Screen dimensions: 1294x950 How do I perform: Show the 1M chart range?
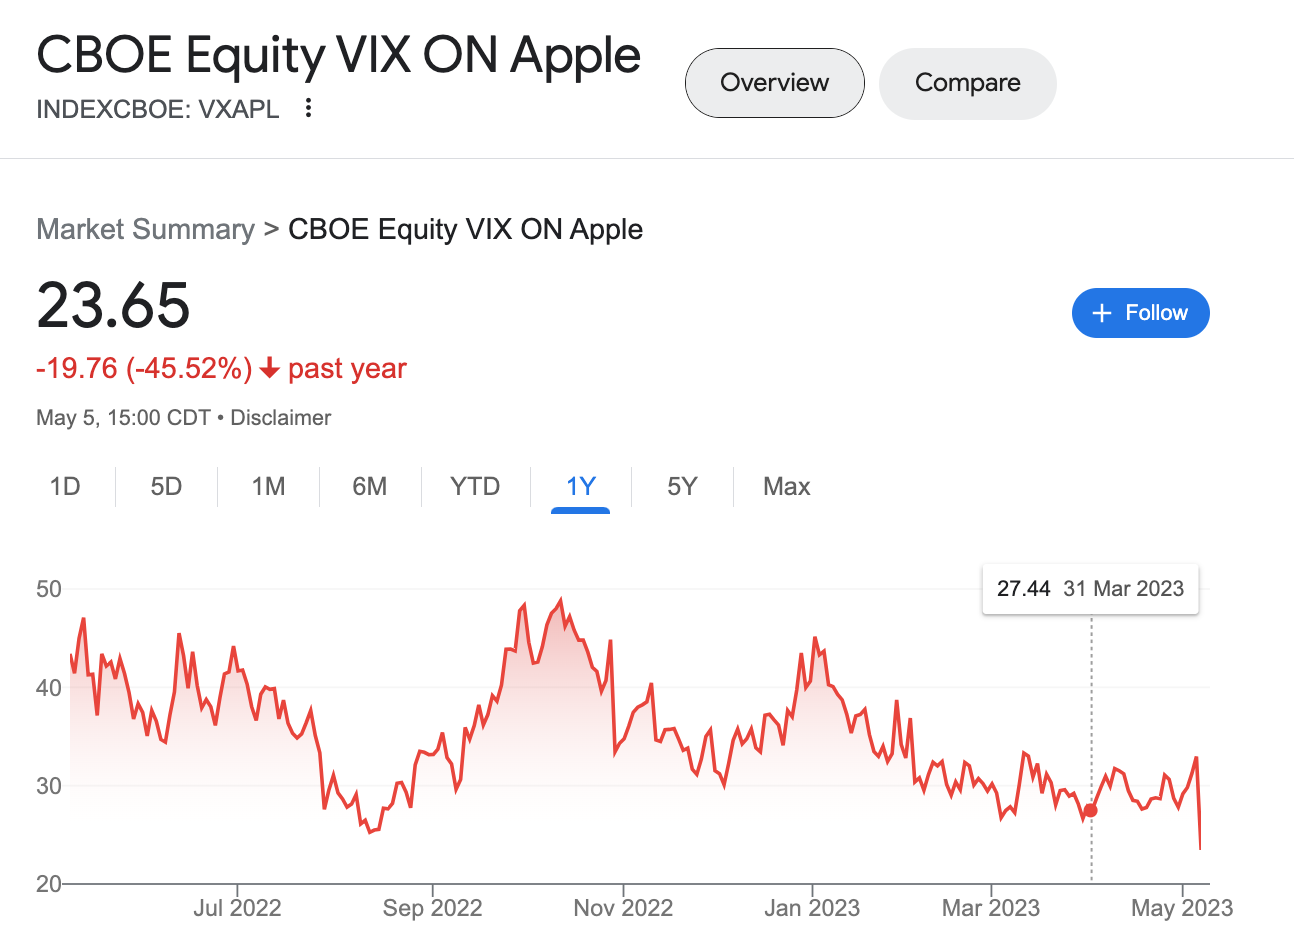pos(268,487)
